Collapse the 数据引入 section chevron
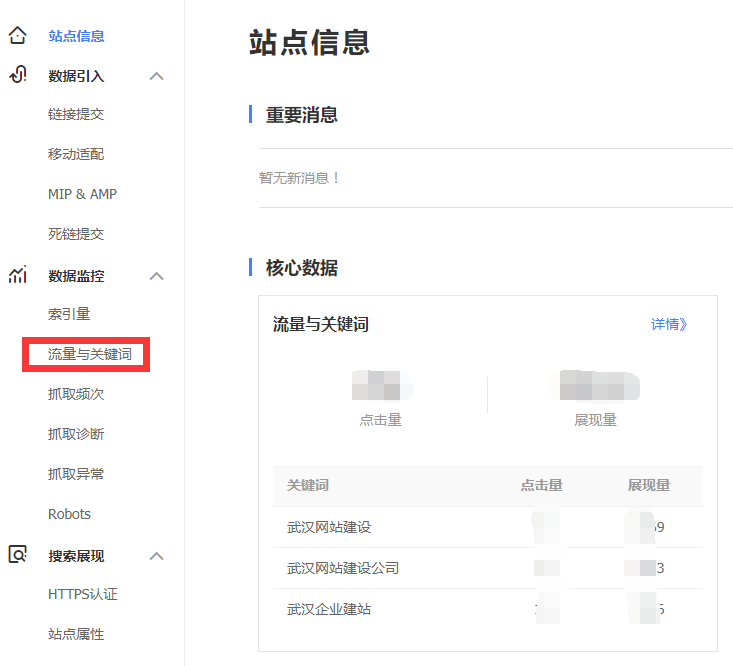733x666 pixels. pos(156,76)
